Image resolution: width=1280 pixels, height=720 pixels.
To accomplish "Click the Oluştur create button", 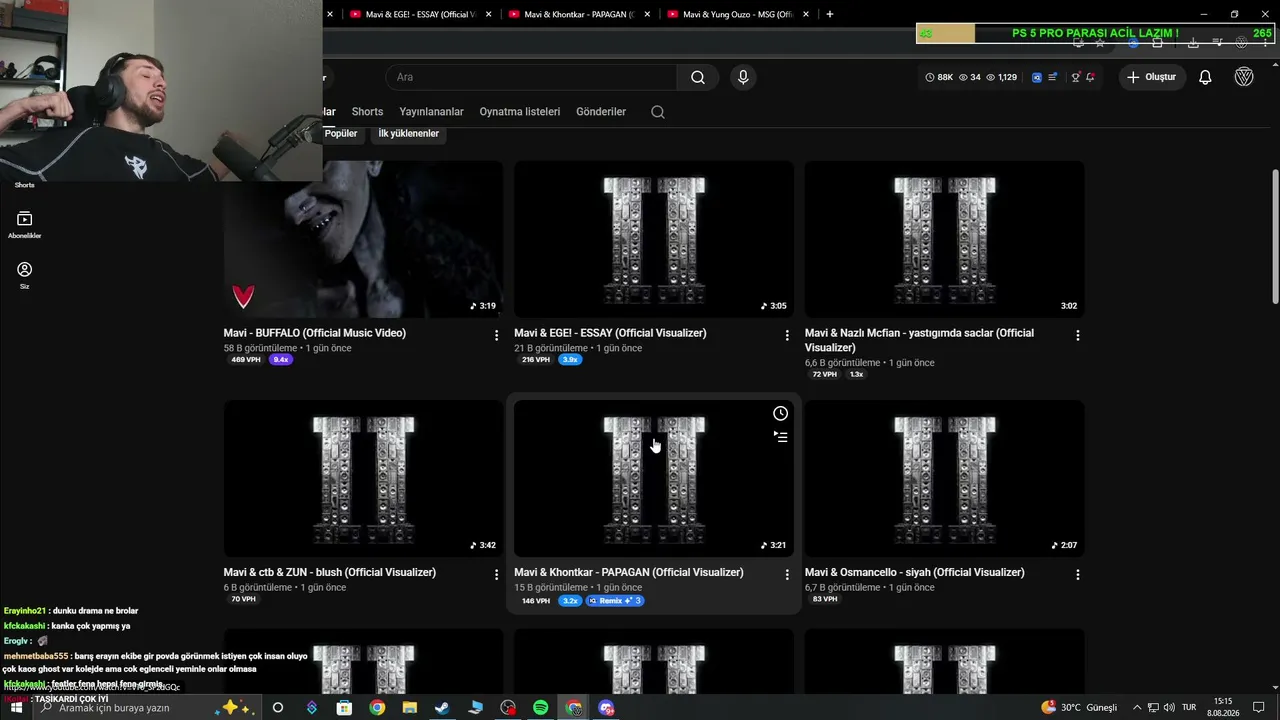I will 1152,77.
